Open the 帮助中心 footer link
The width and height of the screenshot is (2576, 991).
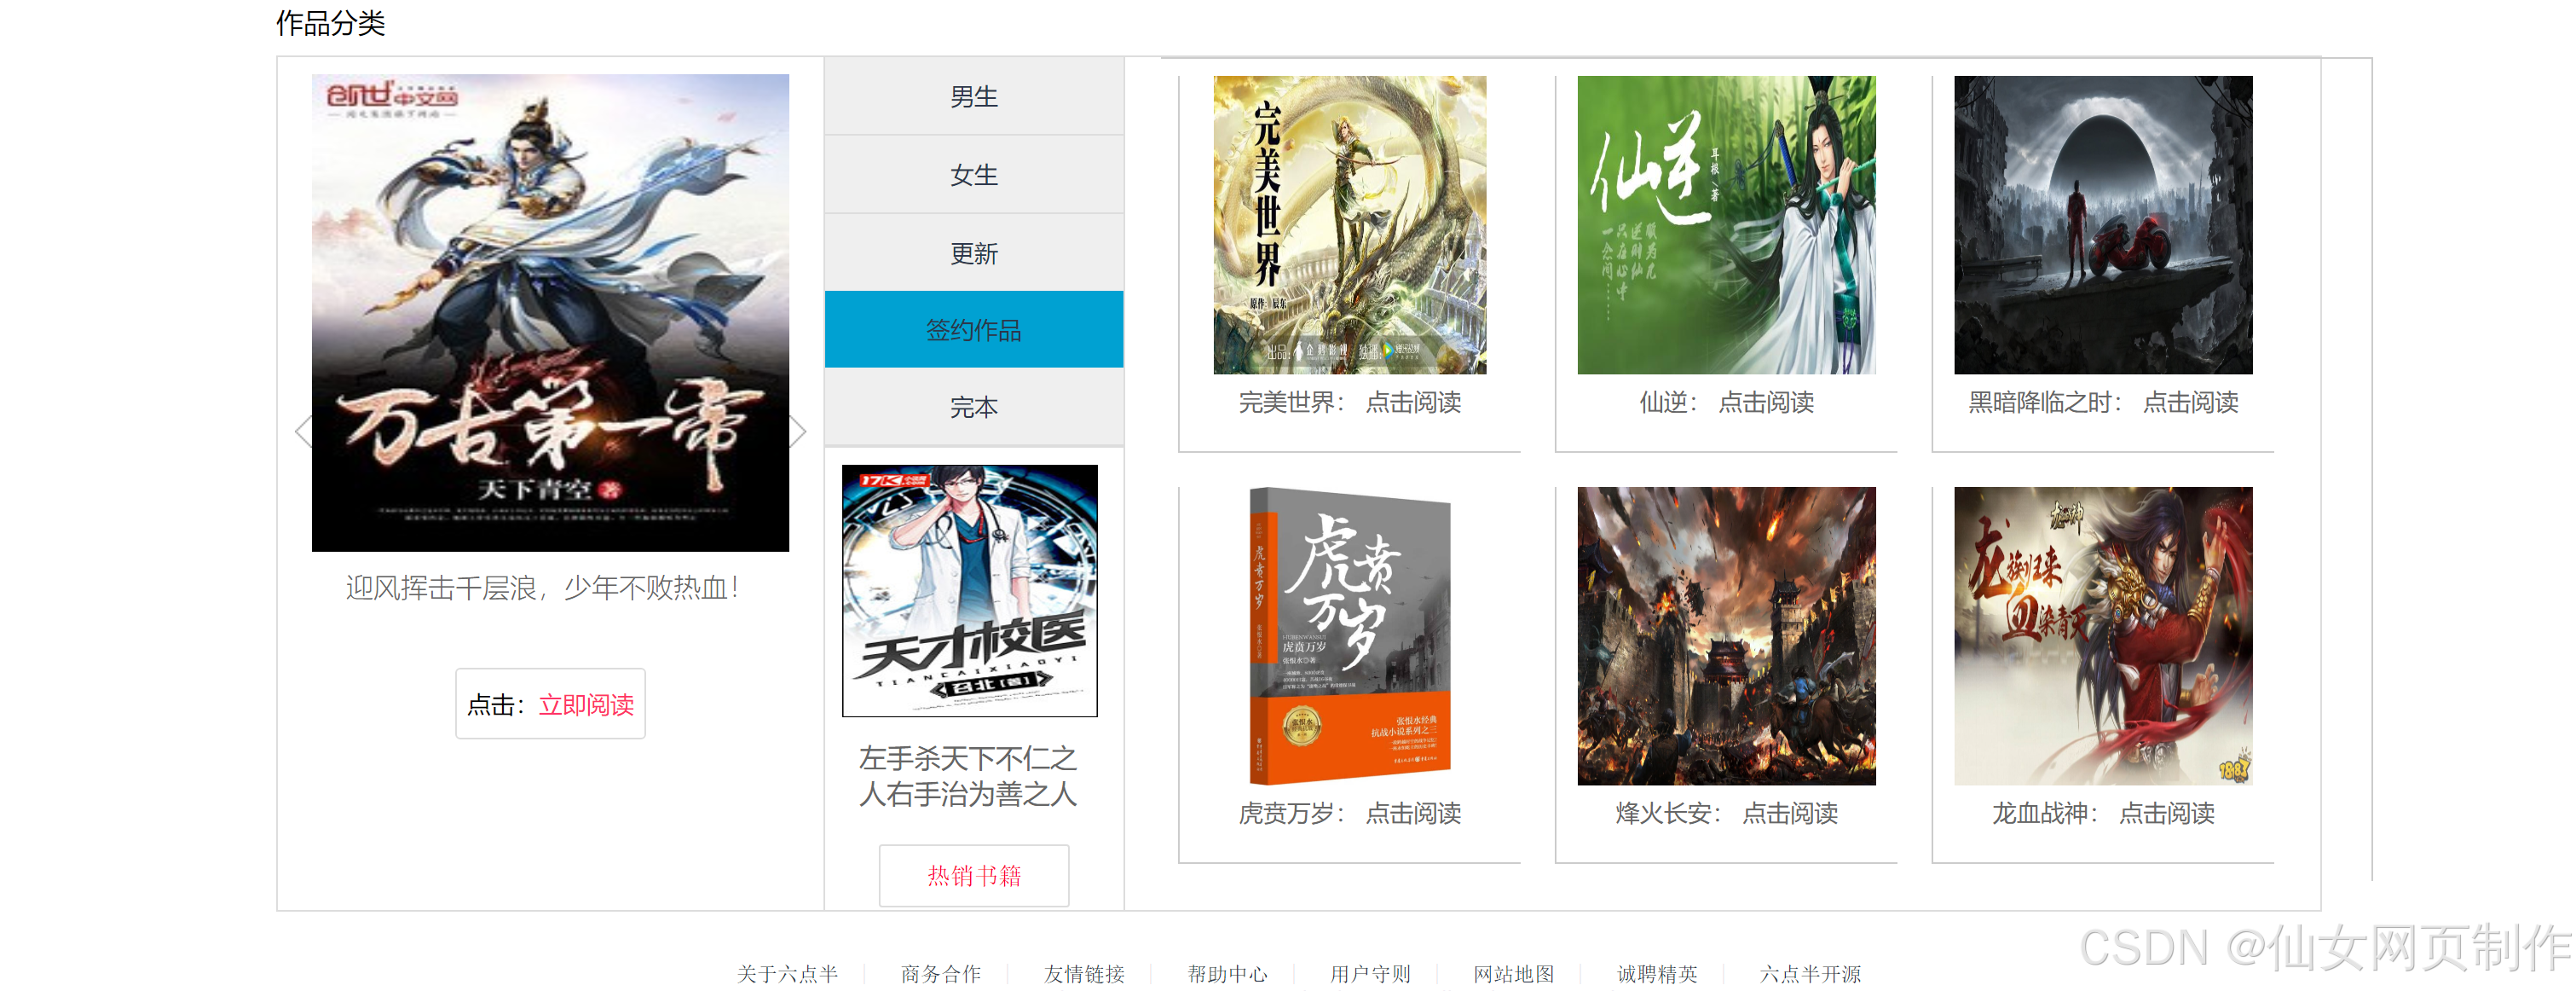(x=1227, y=974)
